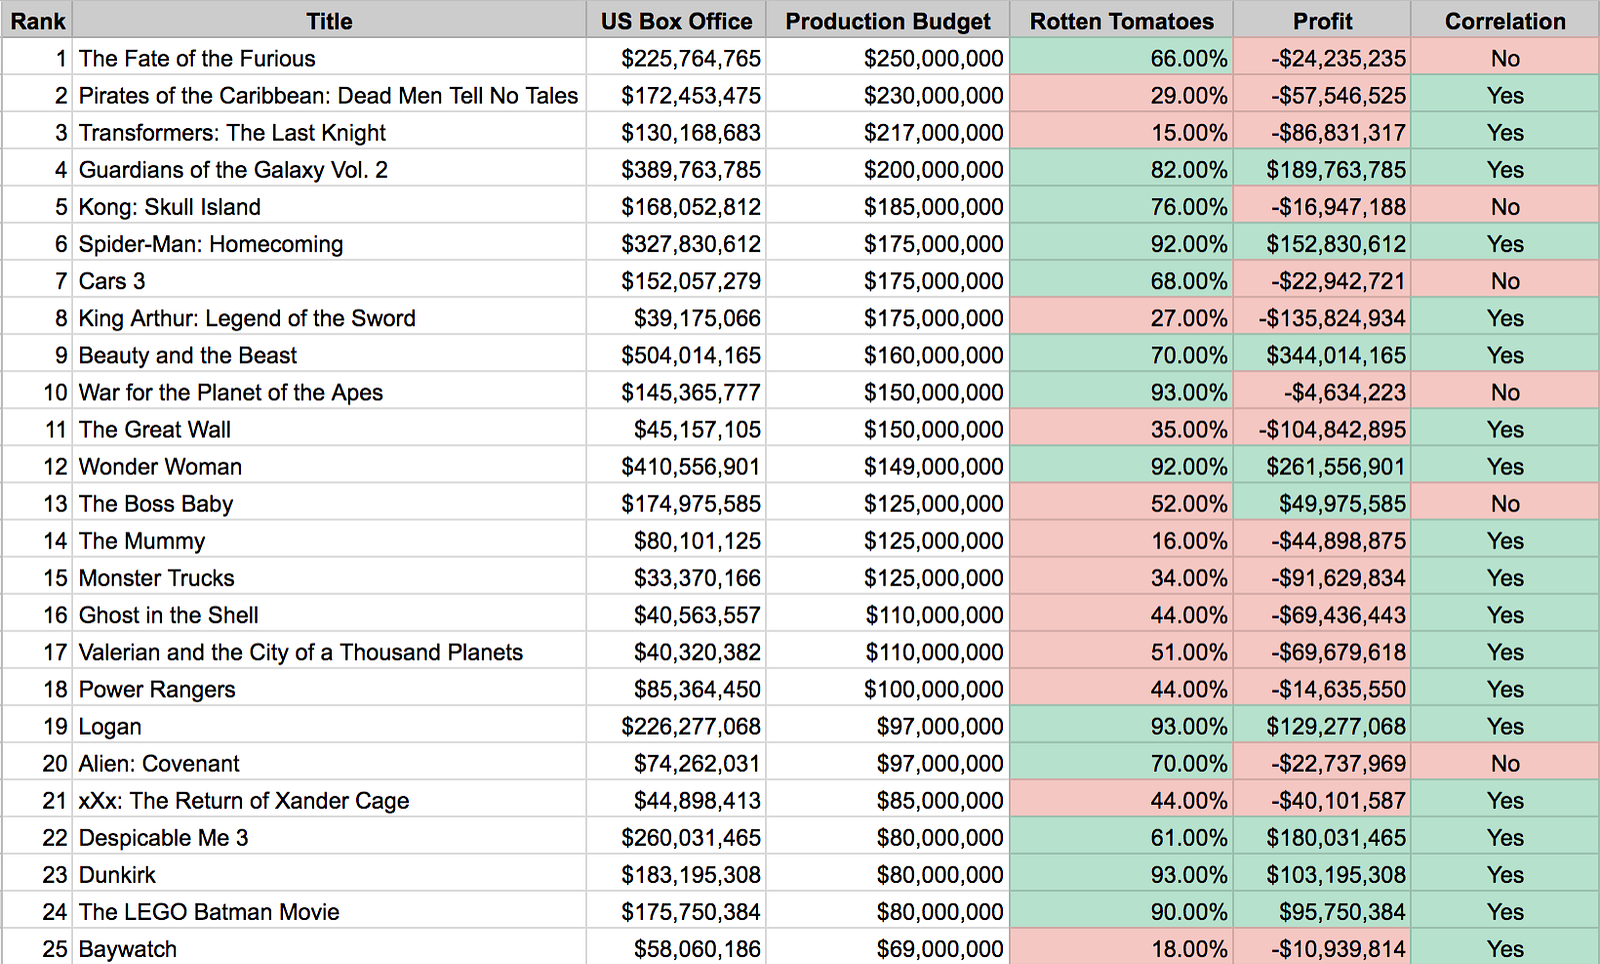
Task: Select the "Ghost in the Shell" cell
Action: (x=329, y=614)
